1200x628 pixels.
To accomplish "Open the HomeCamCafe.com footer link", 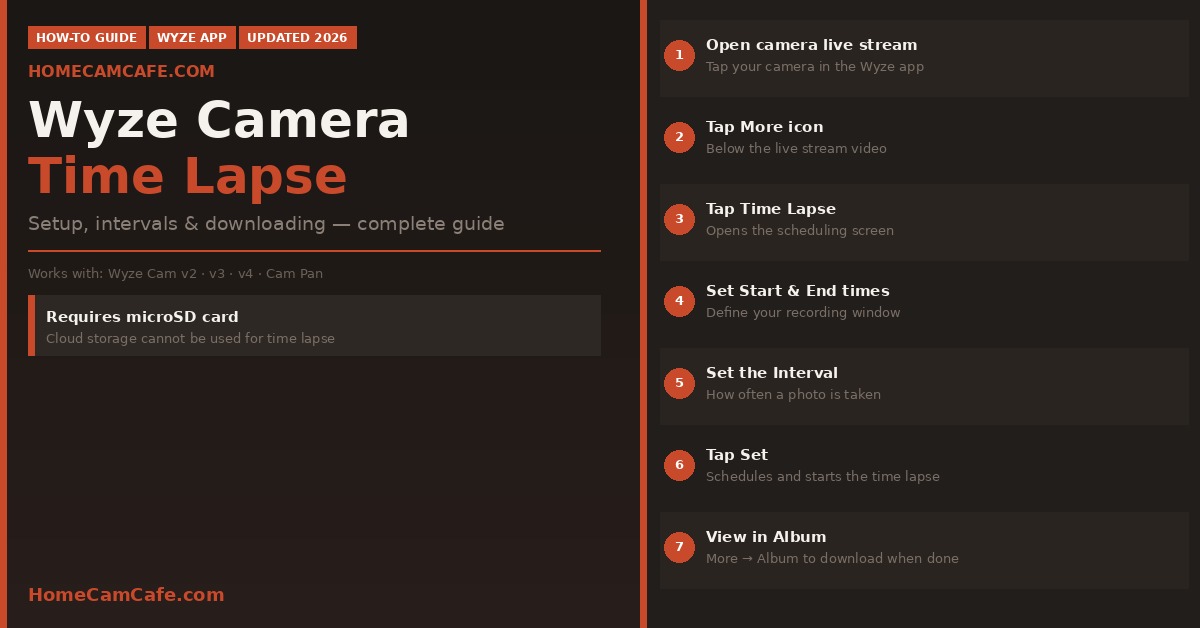I will pyautogui.click(x=126, y=595).
